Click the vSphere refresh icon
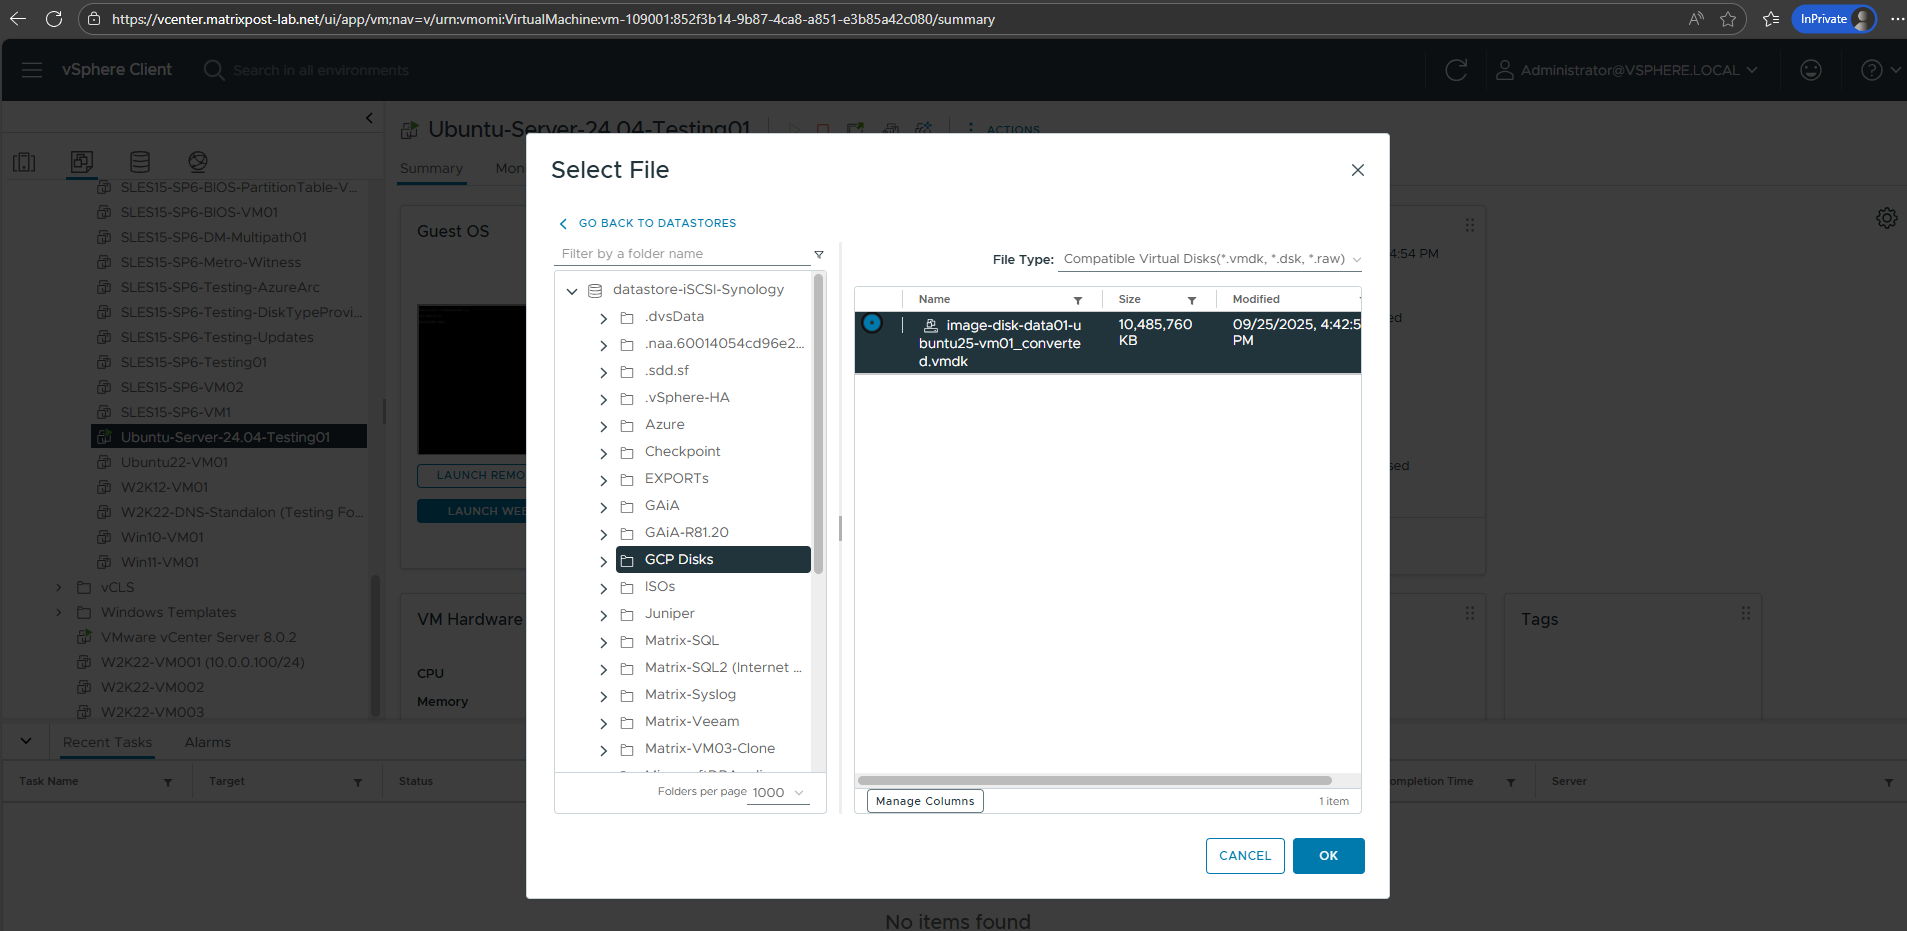The height and width of the screenshot is (931, 1907). pyautogui.click(x=1456, y=70)
